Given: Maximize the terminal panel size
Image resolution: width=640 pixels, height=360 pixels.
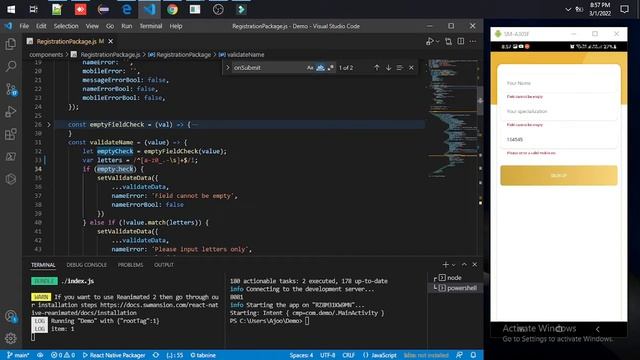Looking at the screenshot, I should click(464, 265).
